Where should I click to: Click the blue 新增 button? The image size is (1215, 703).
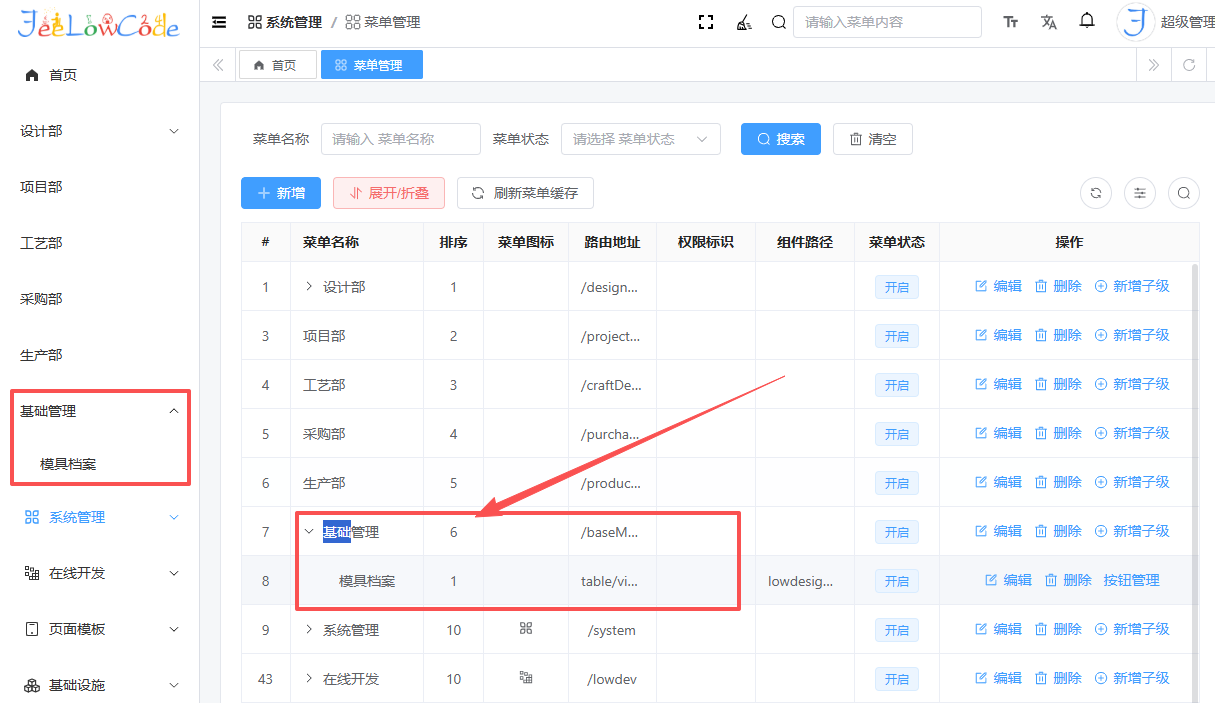[x=281, y=193]
